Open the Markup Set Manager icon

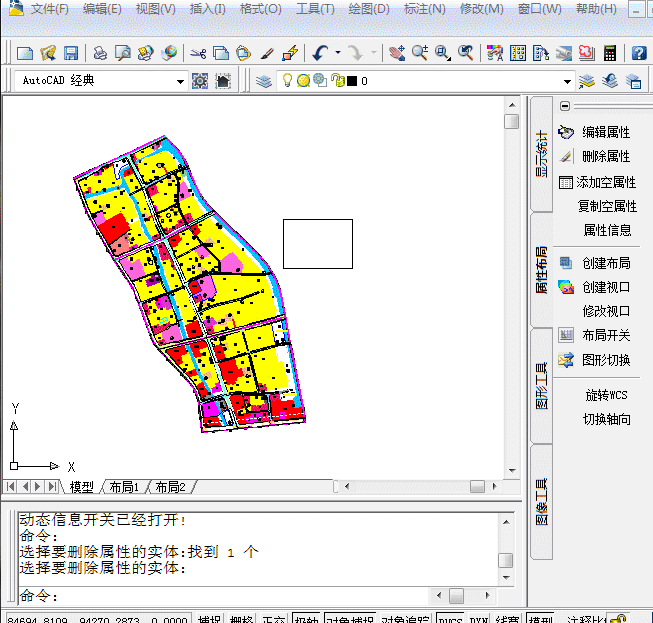(586, 53)
